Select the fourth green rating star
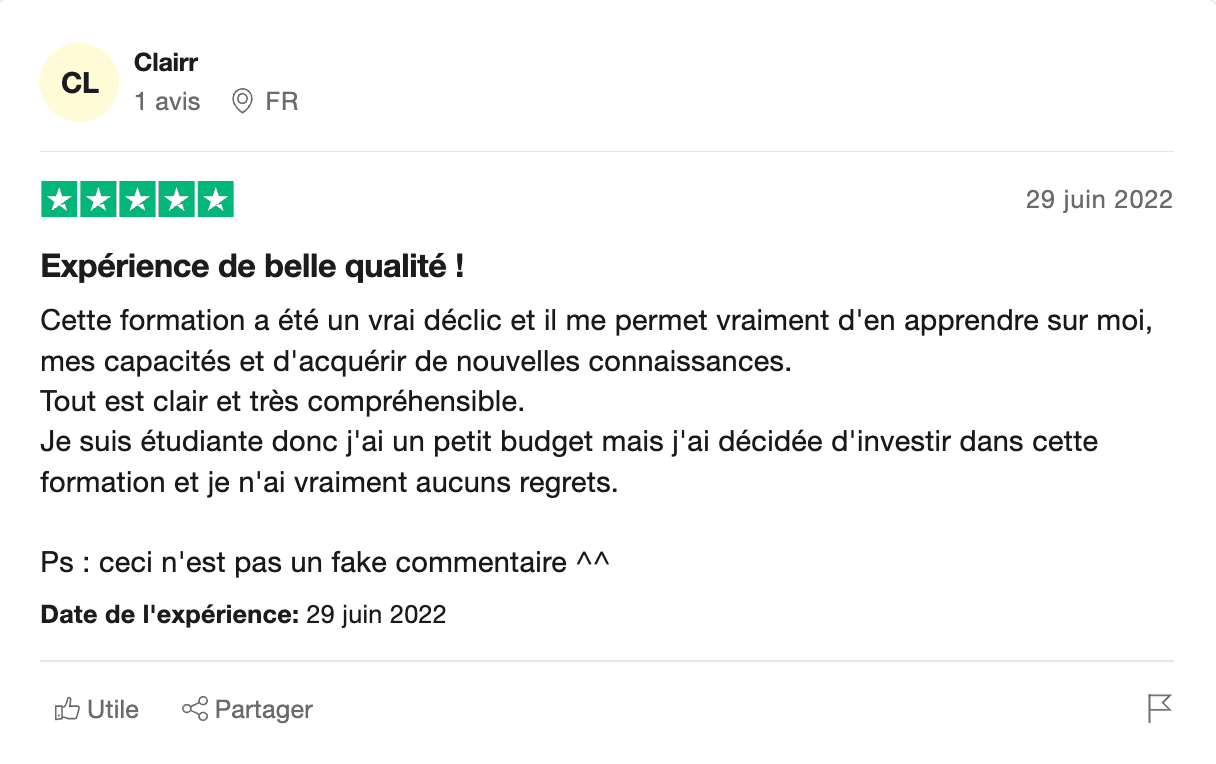 coord(176,200)
